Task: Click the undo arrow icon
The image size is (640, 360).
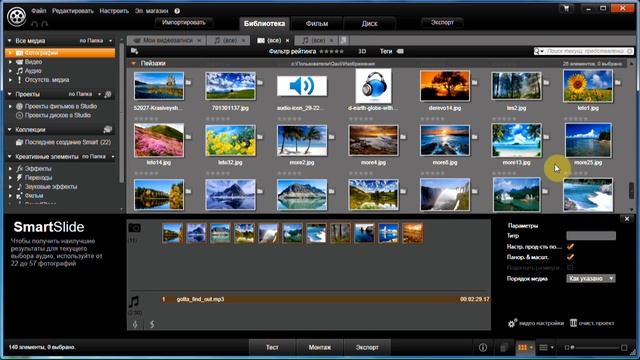Action: [34, 24]
